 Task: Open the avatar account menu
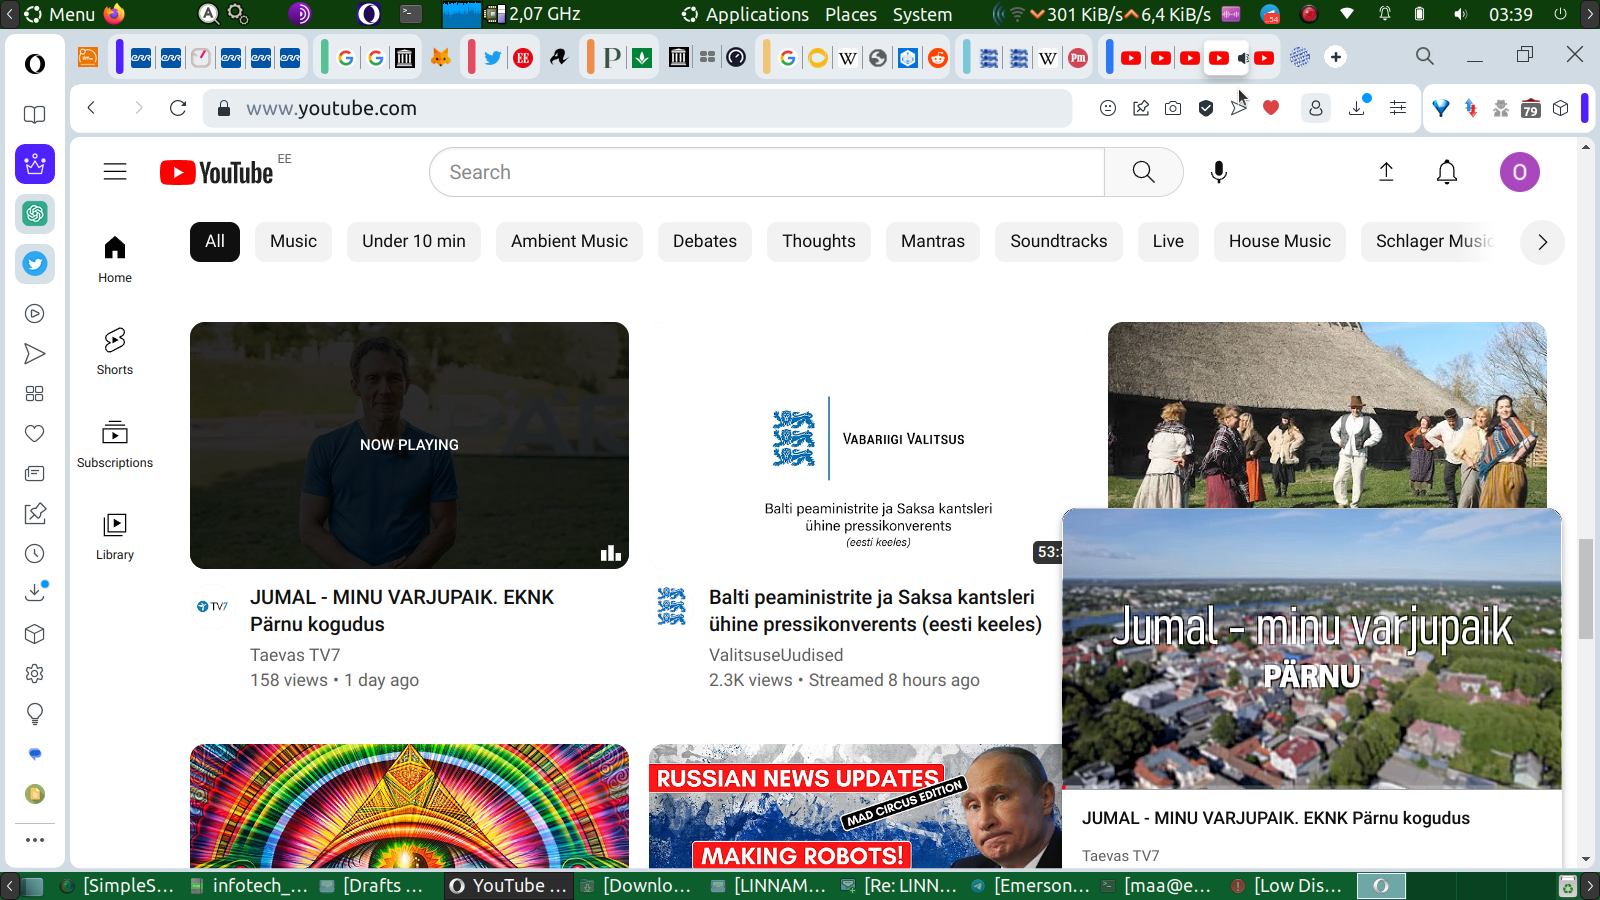(1519, 172)
